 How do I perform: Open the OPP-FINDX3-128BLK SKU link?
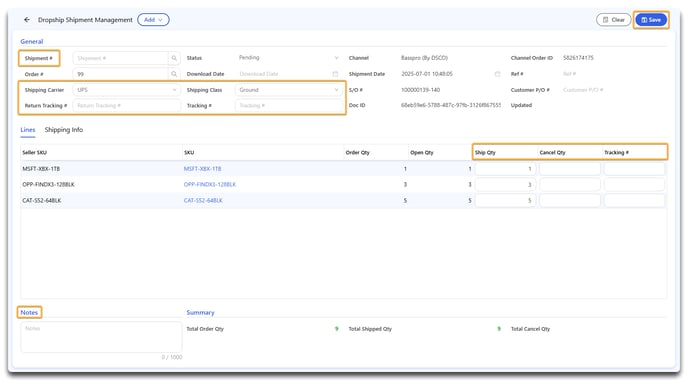pos(210,185)
